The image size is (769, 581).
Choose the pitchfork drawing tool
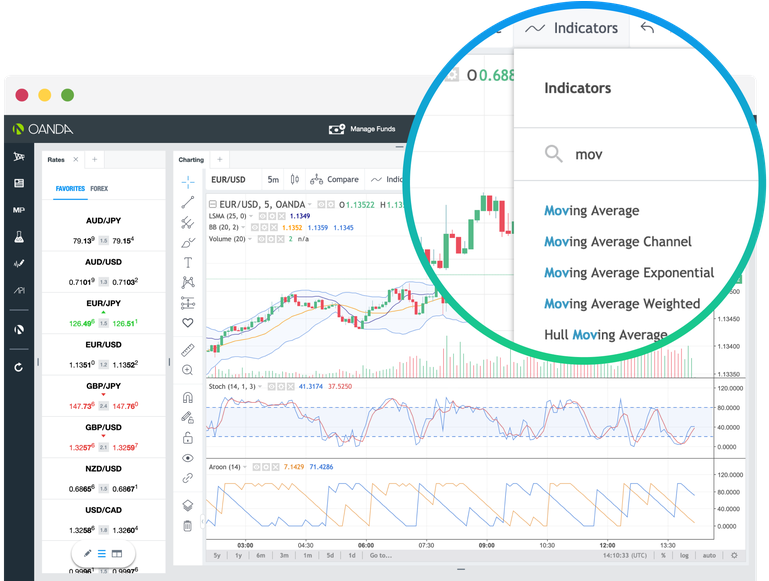(188, 223)
